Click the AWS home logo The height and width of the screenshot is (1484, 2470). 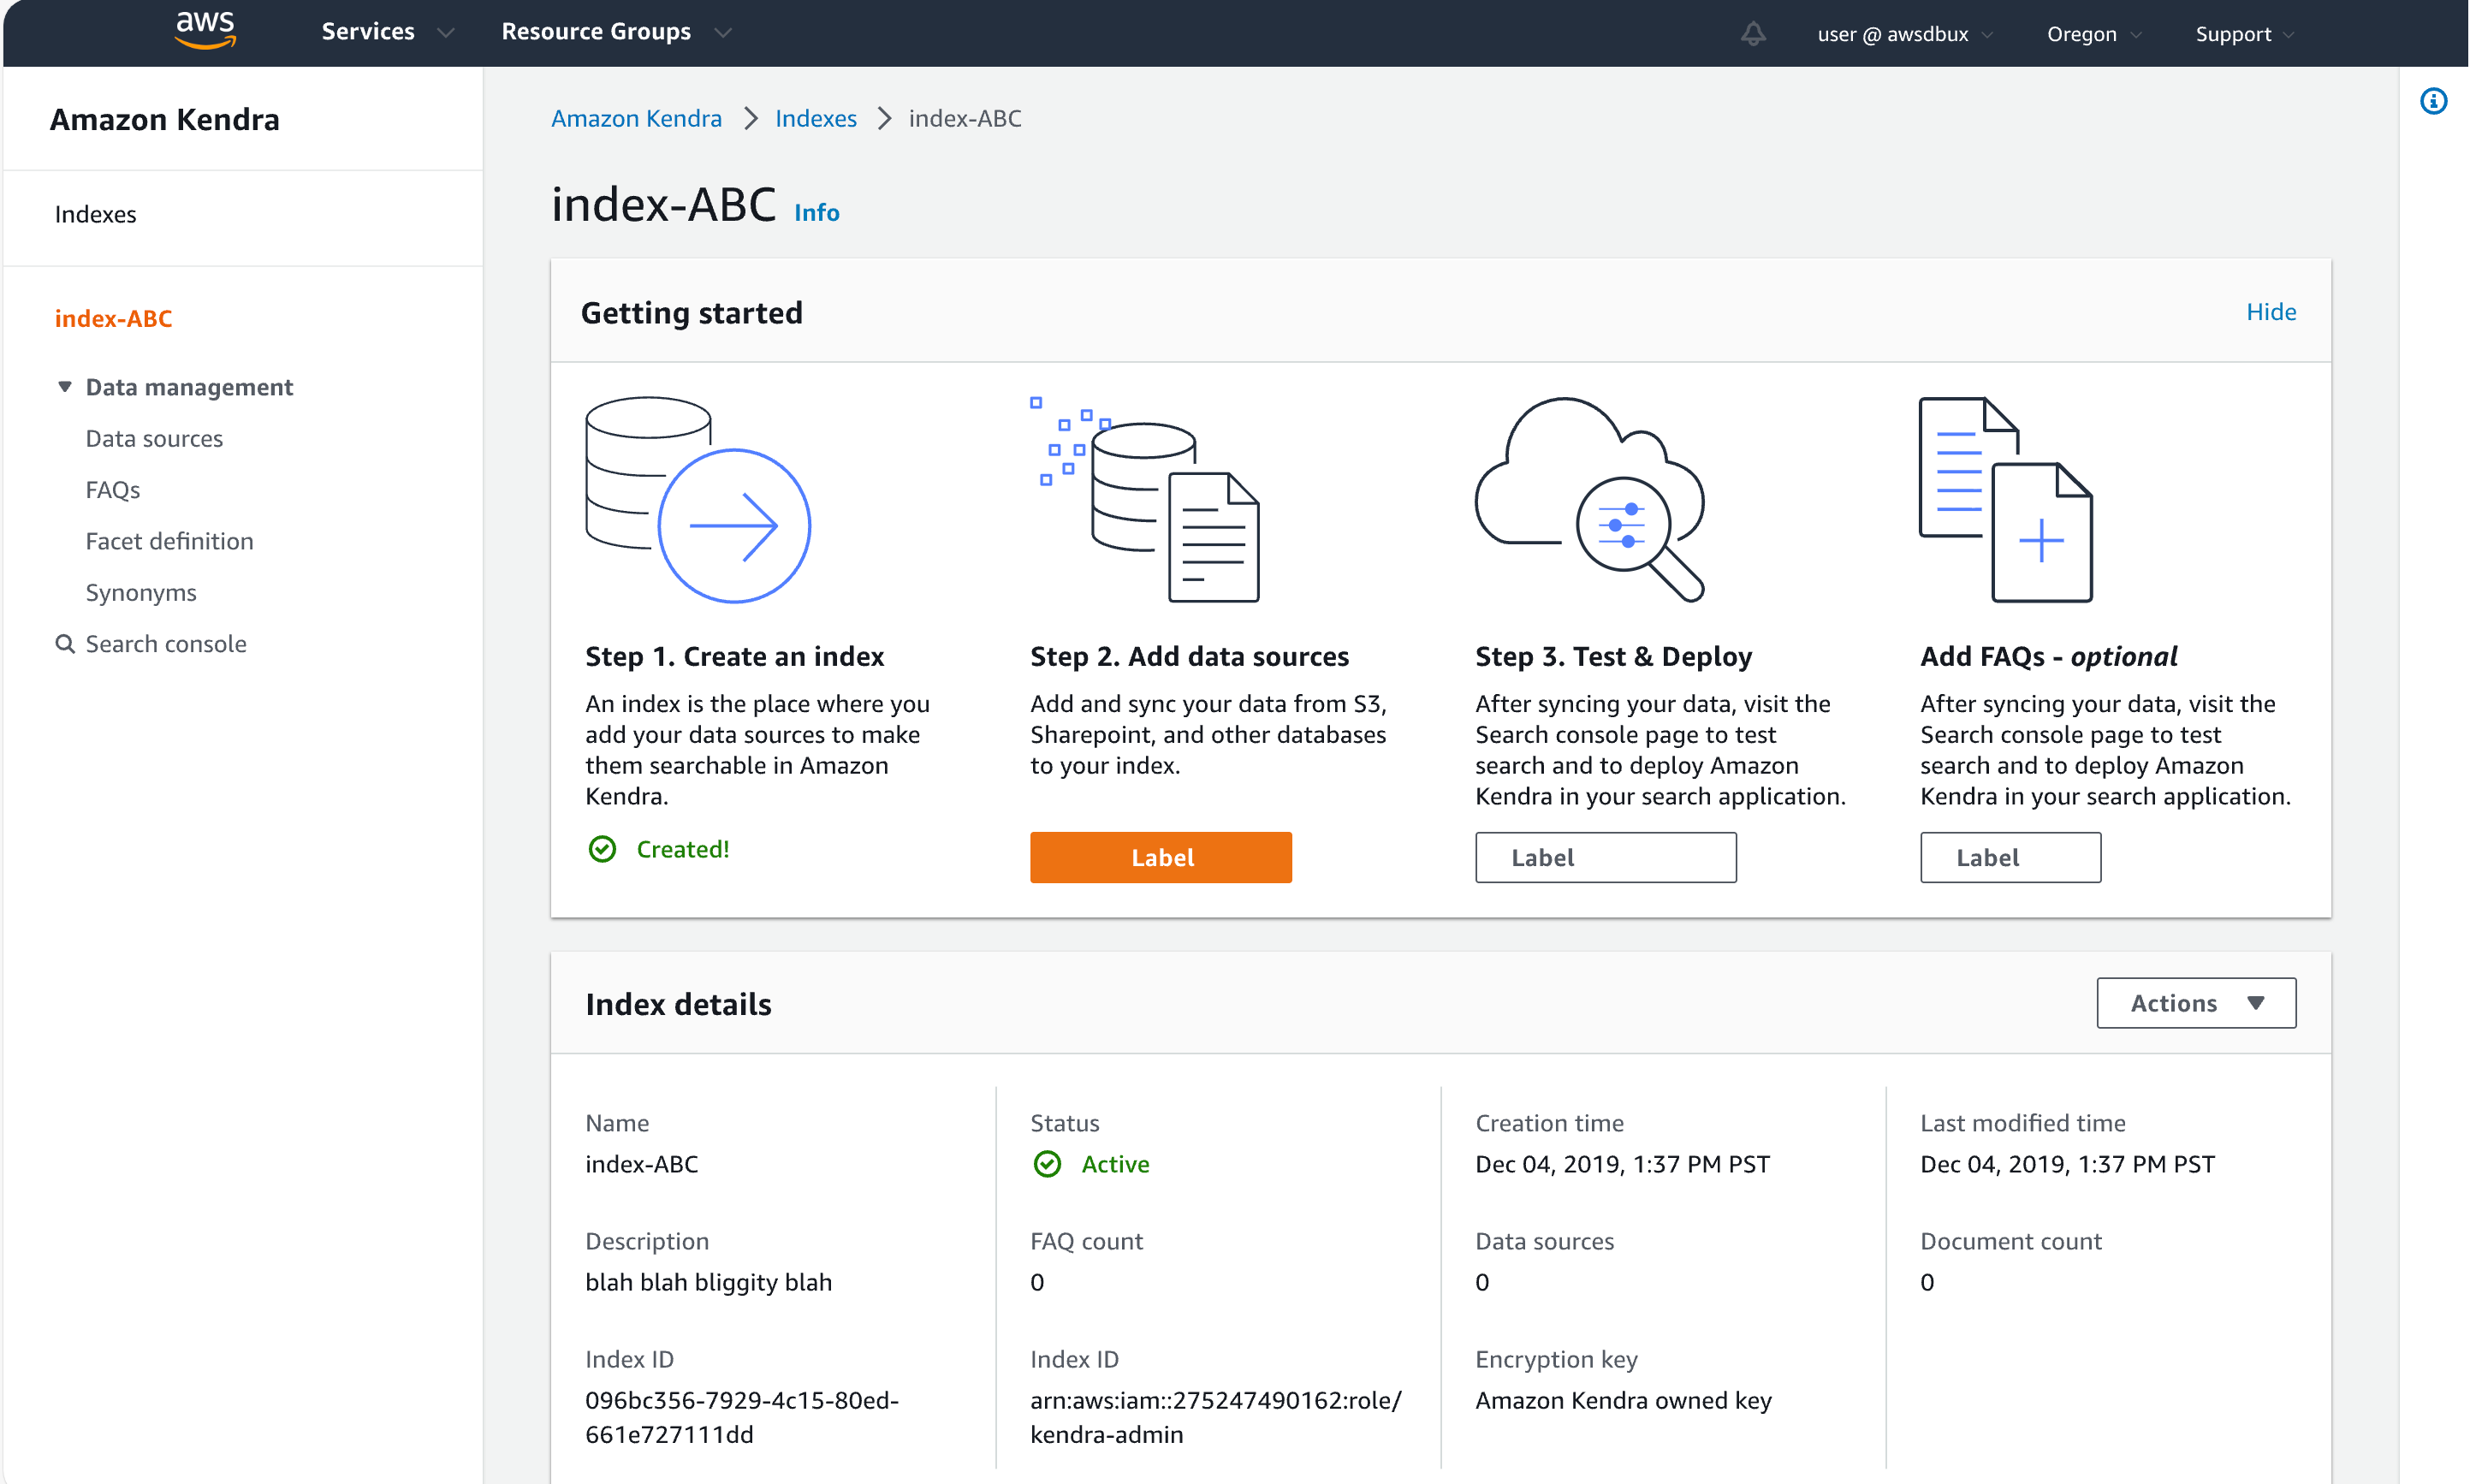204,30
